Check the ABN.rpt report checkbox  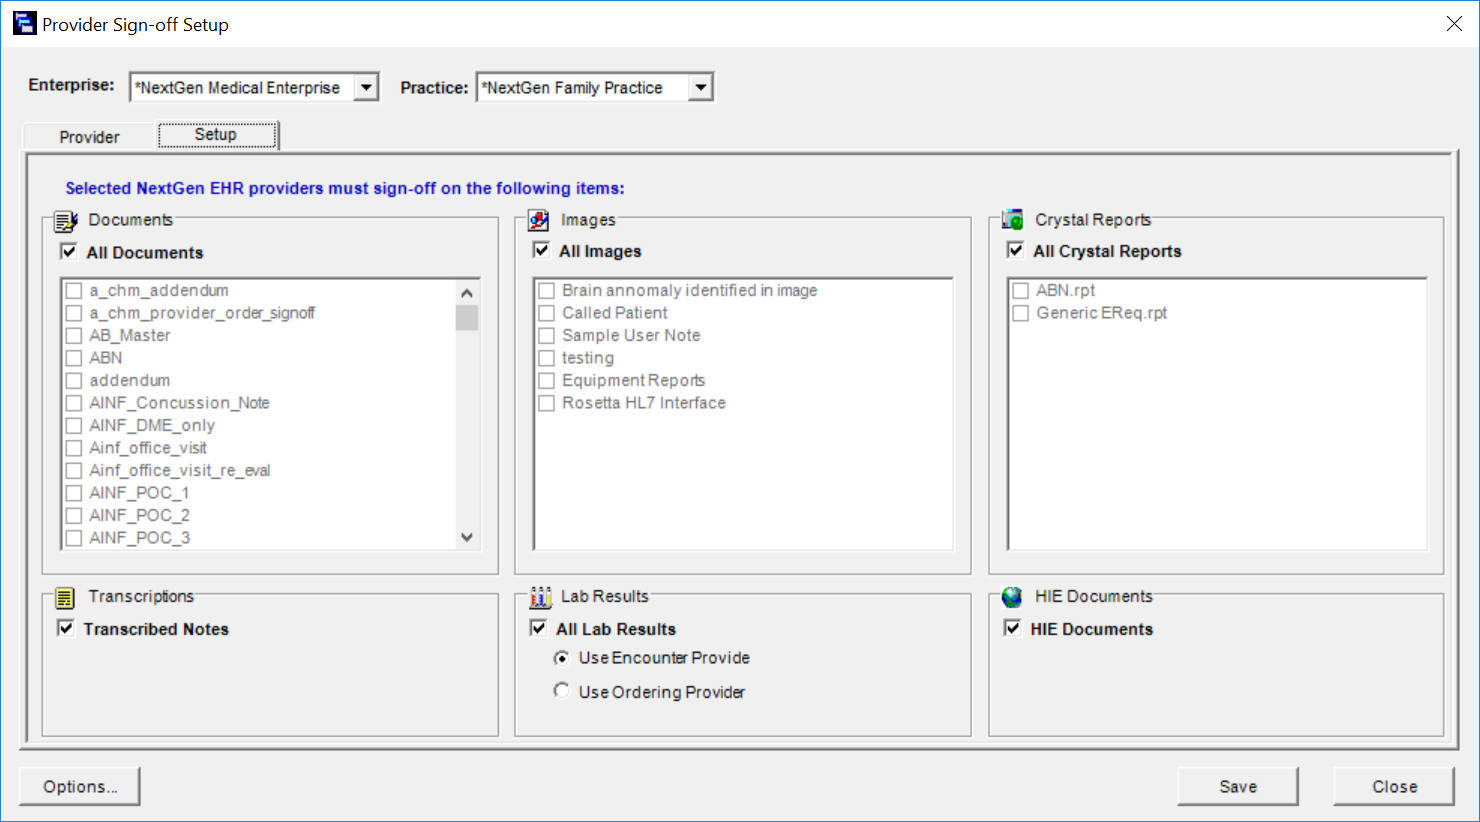pos(1021,291)
